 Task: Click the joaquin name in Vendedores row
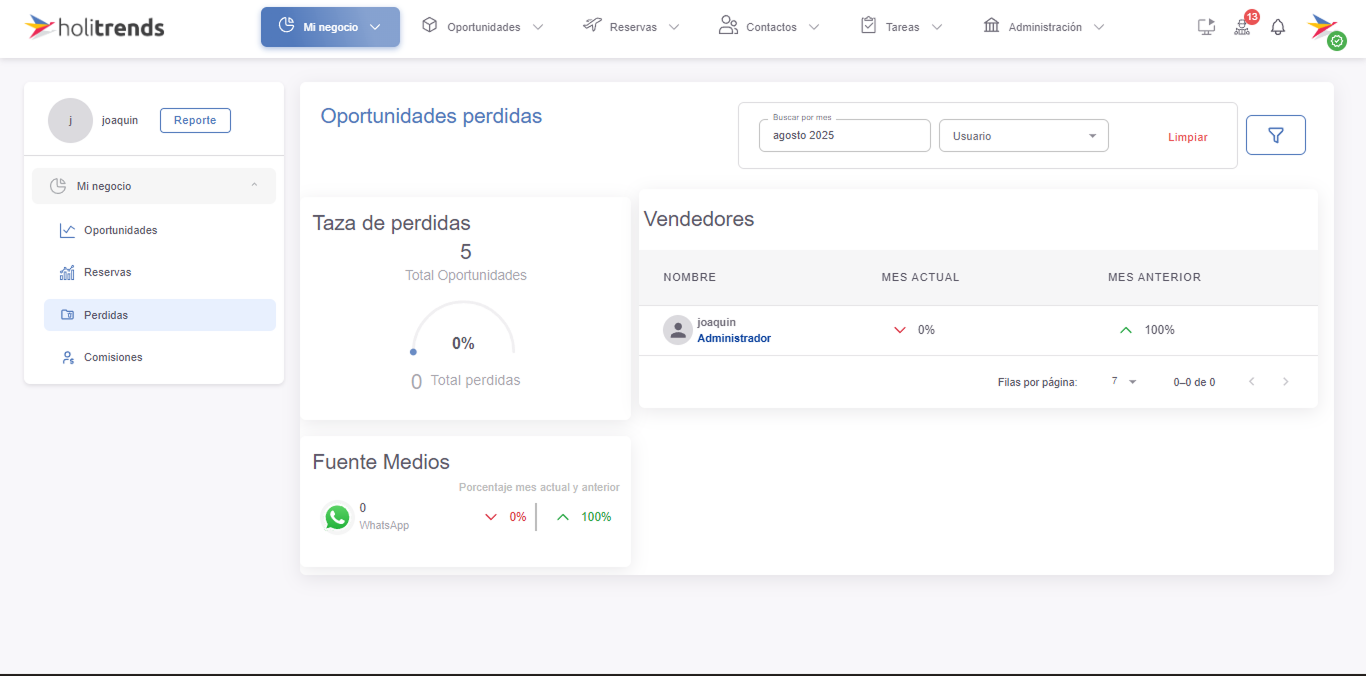716,322
